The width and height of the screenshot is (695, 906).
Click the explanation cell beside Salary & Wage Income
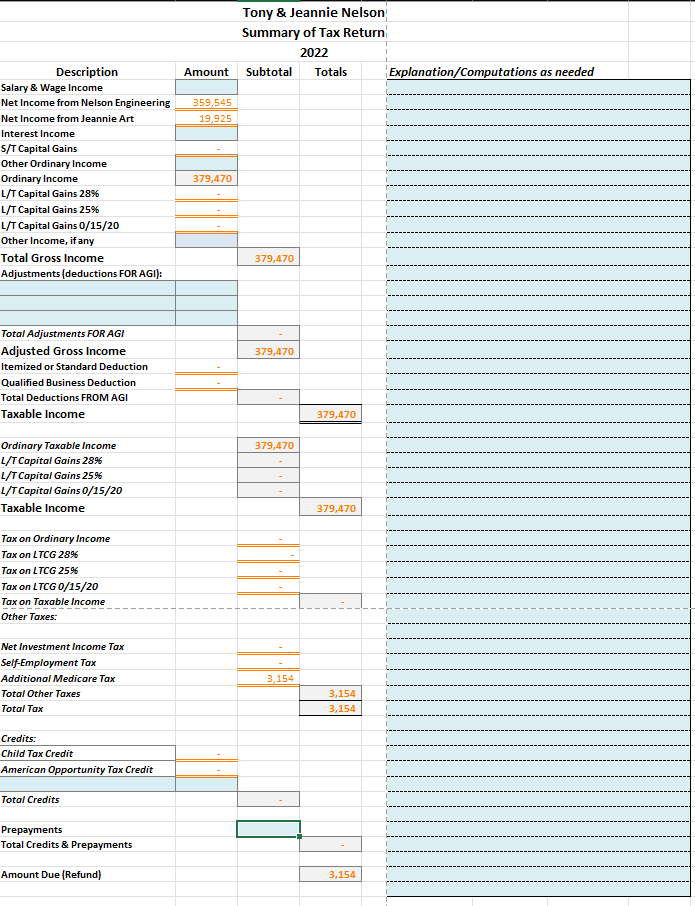point(538,87)
